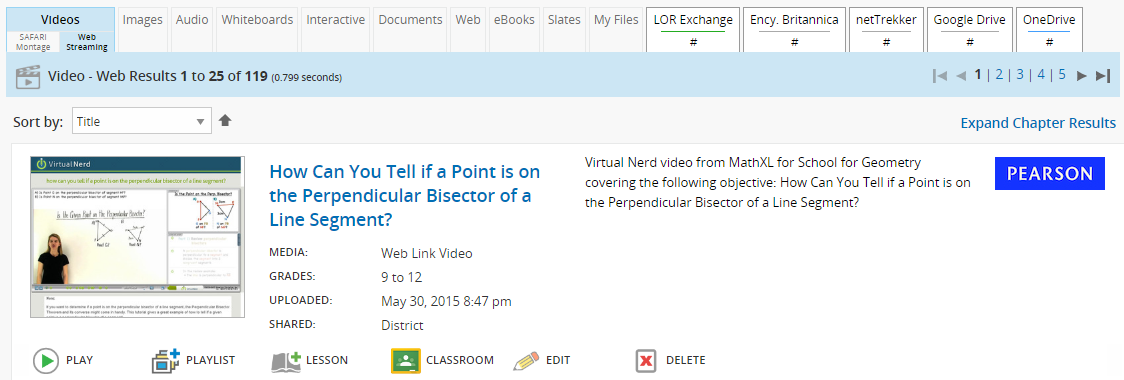
Task: Open the perpendicular bisector video title link
Action: click(x=404, y=195)
